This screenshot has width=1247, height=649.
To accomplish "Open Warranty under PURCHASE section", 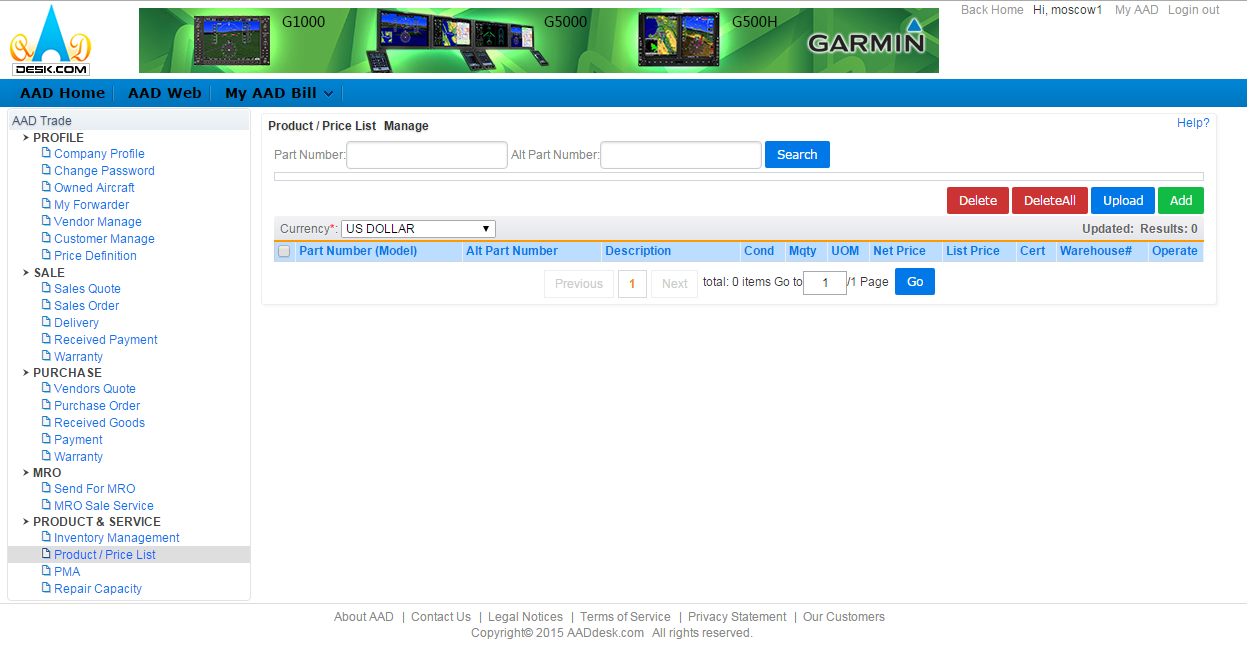I will click(78, 457).
